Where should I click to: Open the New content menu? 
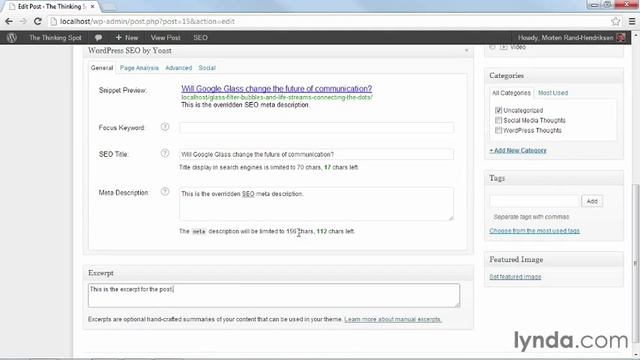click(127, 38)
